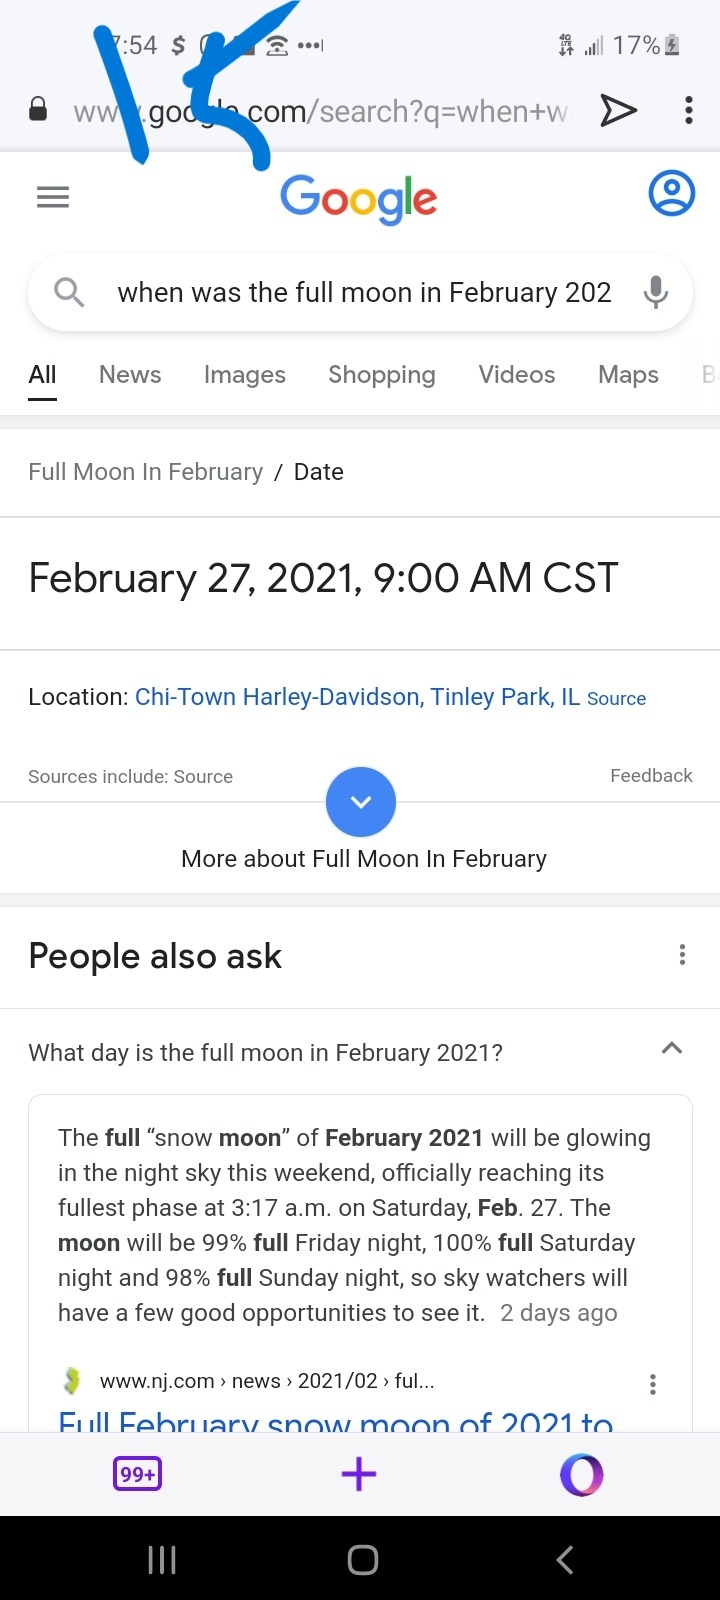The height and width of the screenshot is (1600, 720).
Task: Tap the purple plus new tab icon
Action: 359,1474
